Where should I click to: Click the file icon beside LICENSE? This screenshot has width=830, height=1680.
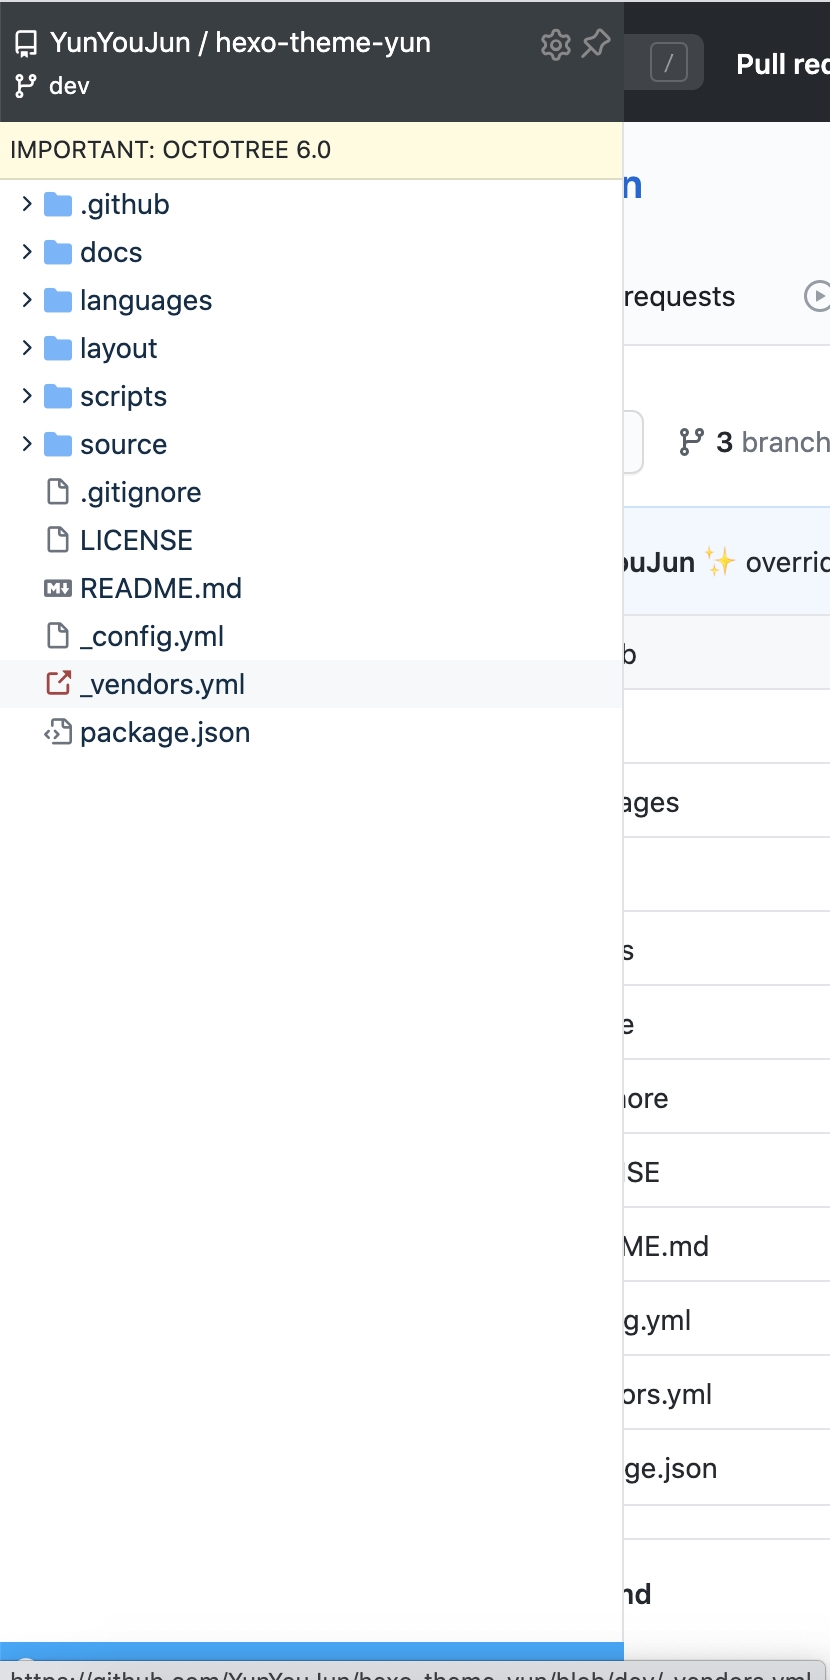pos(57,539)
